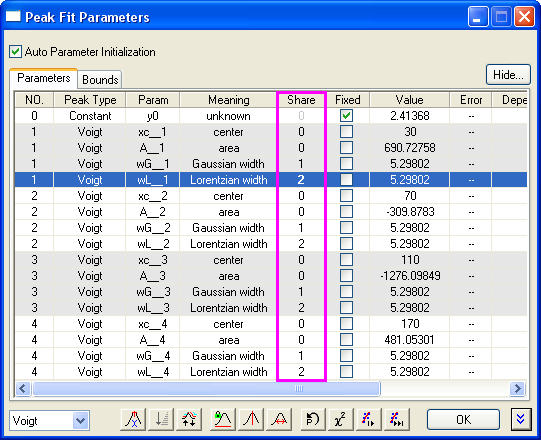Click the Error column header
The height and width of the screenshot is (440, 541).
tap(471, 100)
